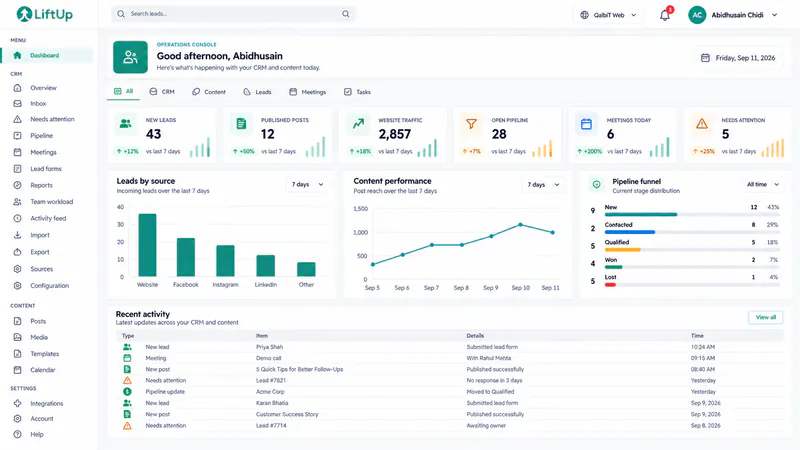
Task: Click the globe icon beside QalbiT Web
Action: pyautogui.click(x=585, y=15)
